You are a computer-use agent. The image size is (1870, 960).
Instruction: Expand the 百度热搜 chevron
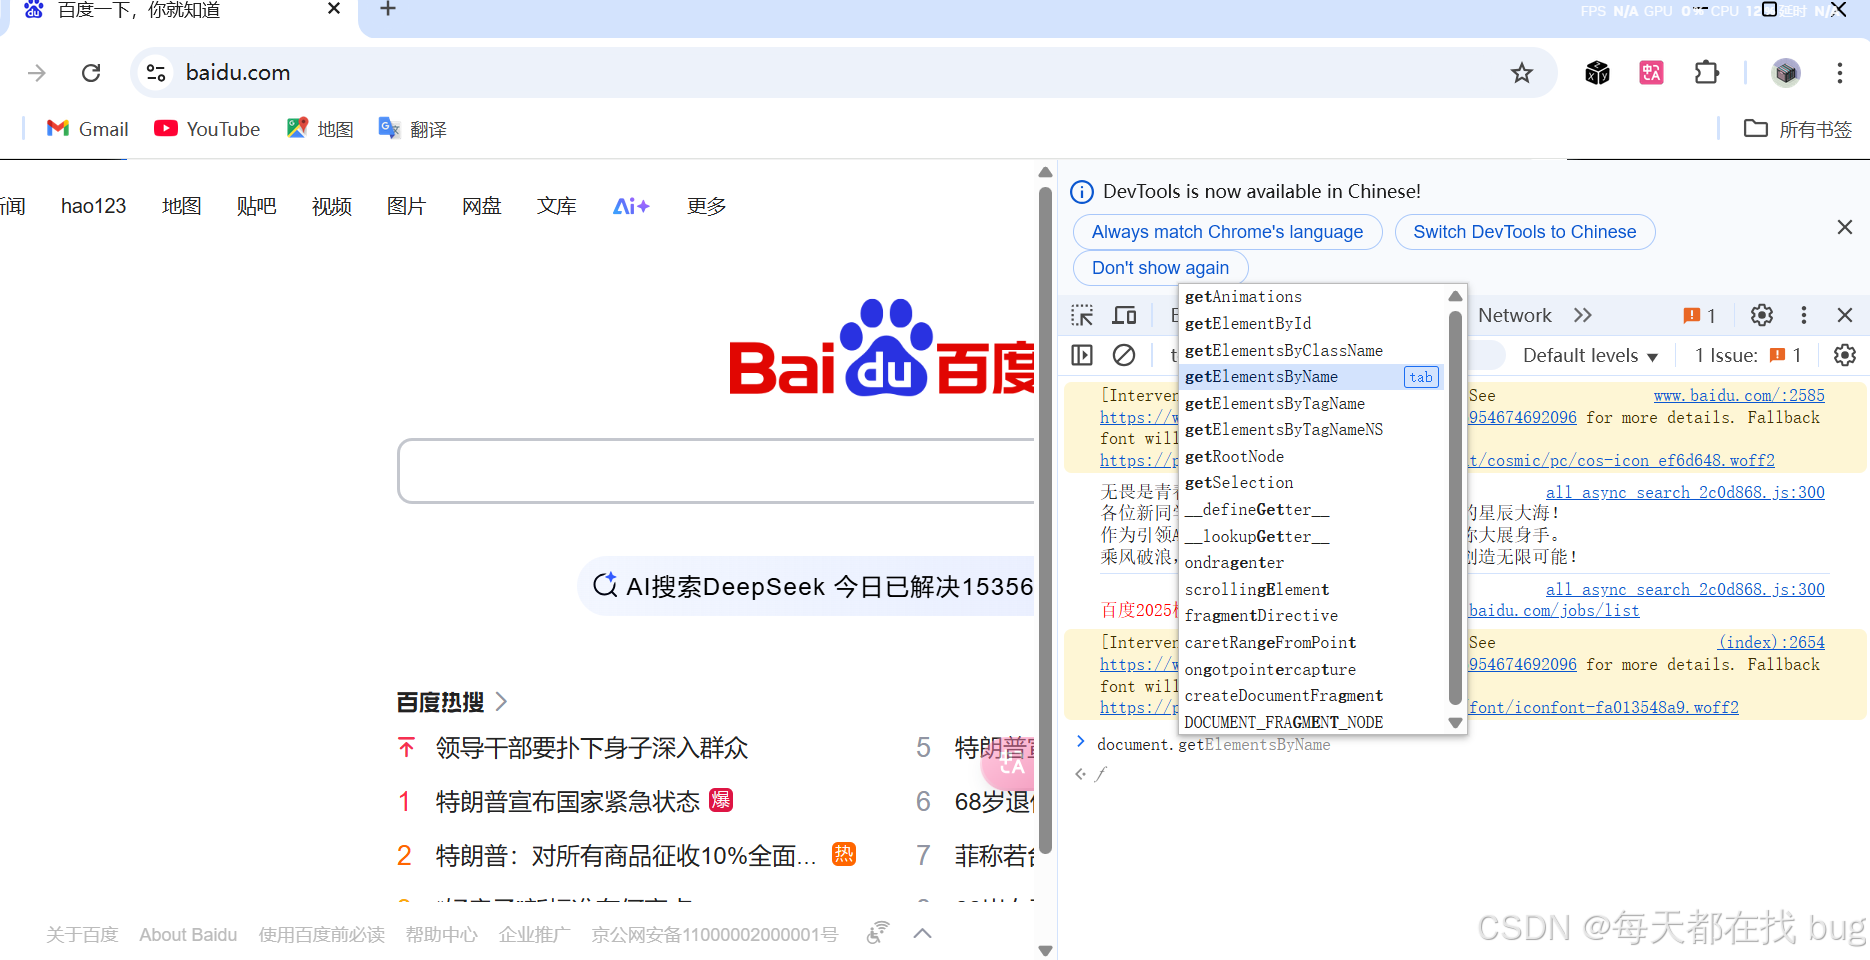point(502,702)
